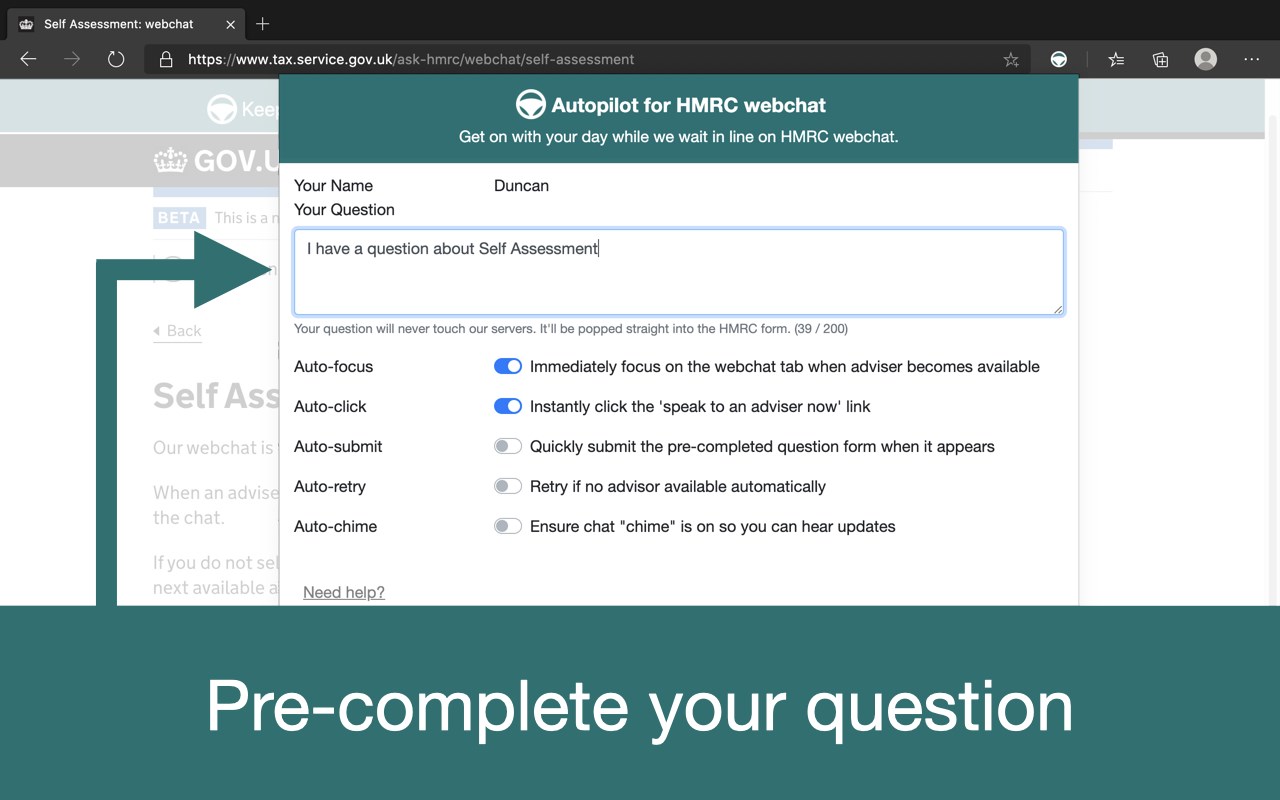This screenshot has height=800, width=1280.
Task: Click the 'Your Name' label
Action: click(333, 186)
